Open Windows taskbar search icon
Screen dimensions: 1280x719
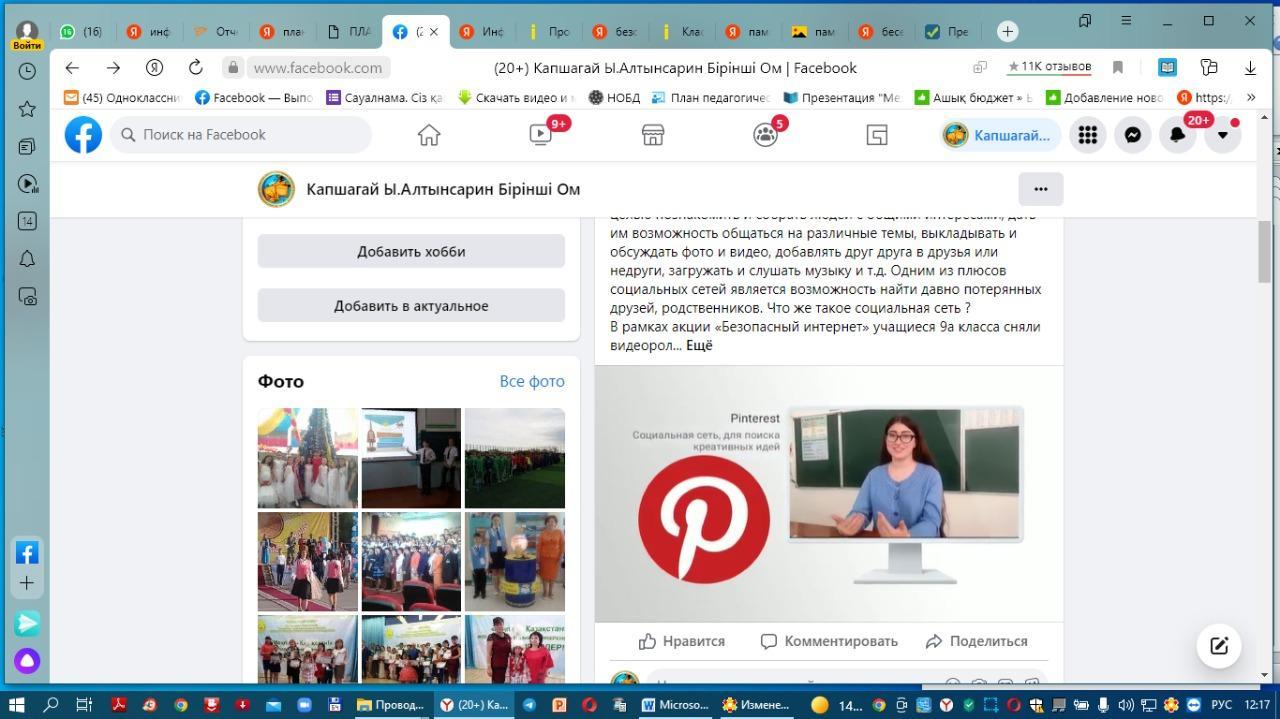point(51,705)
